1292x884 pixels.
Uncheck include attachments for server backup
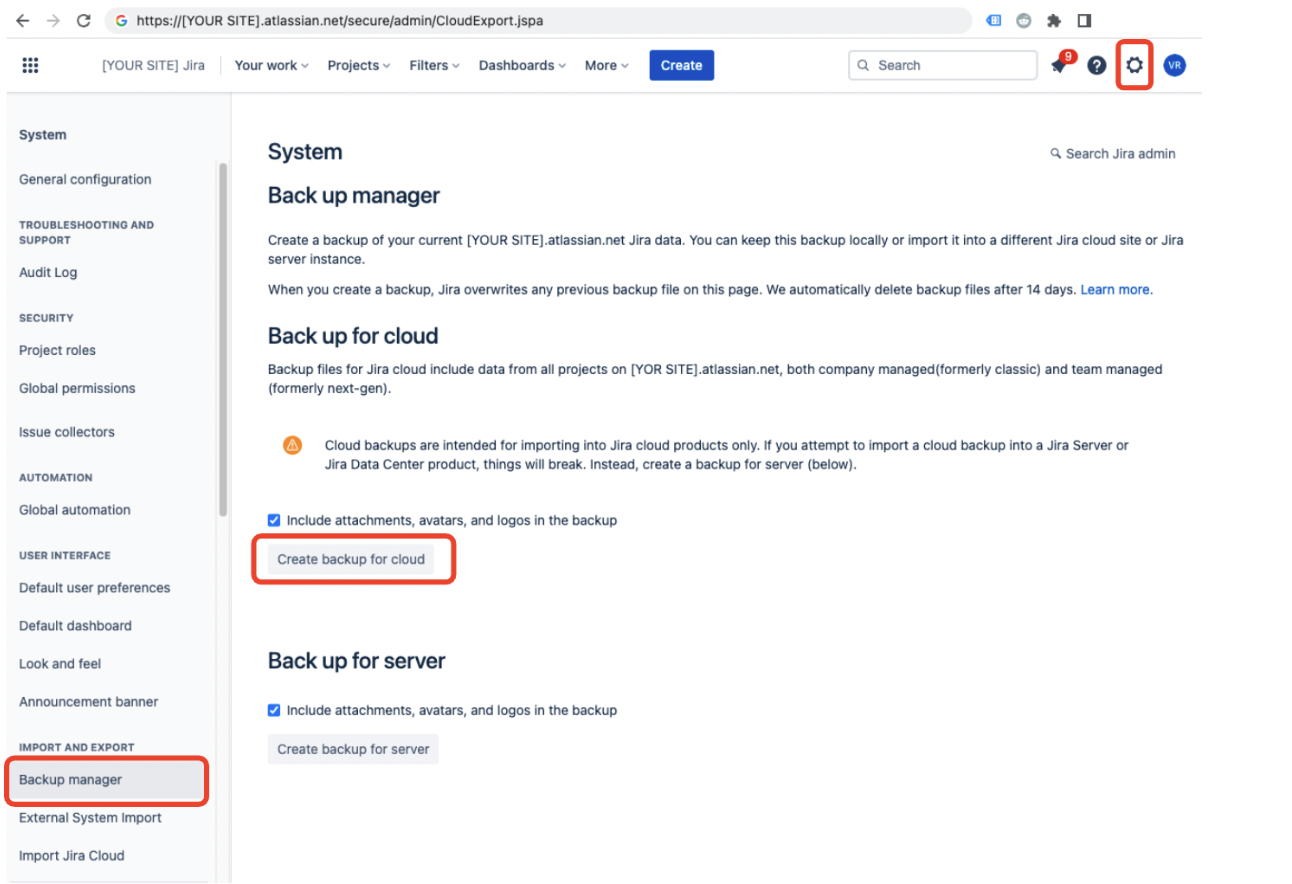point(274,710)
